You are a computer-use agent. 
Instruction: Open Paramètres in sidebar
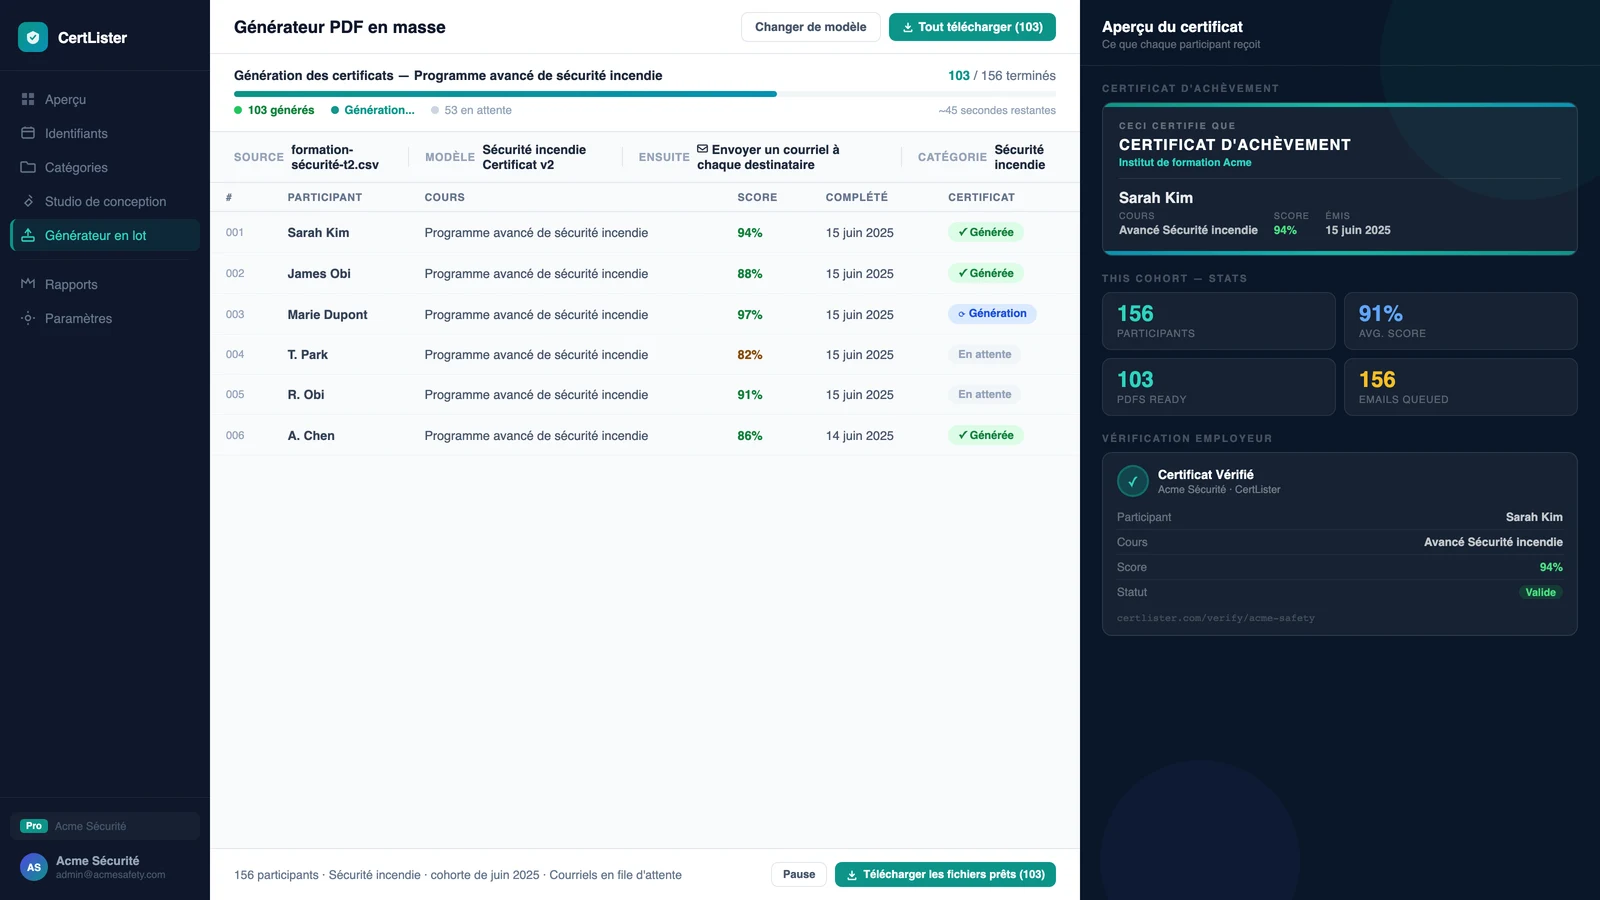click(105, 318)
